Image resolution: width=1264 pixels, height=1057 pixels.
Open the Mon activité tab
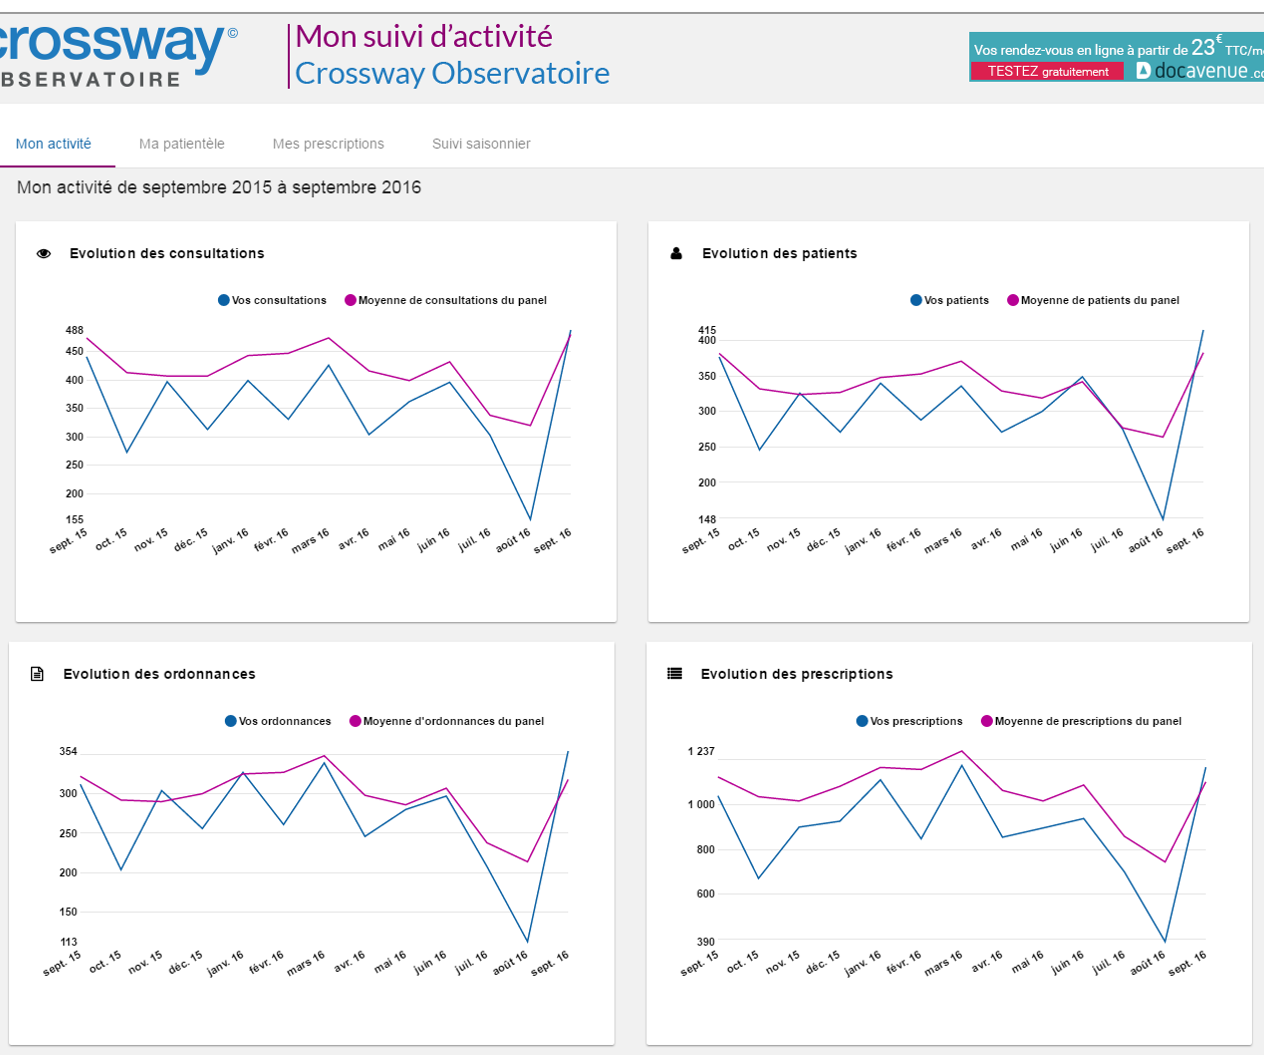pyautogui.click(x=54, y=144)
